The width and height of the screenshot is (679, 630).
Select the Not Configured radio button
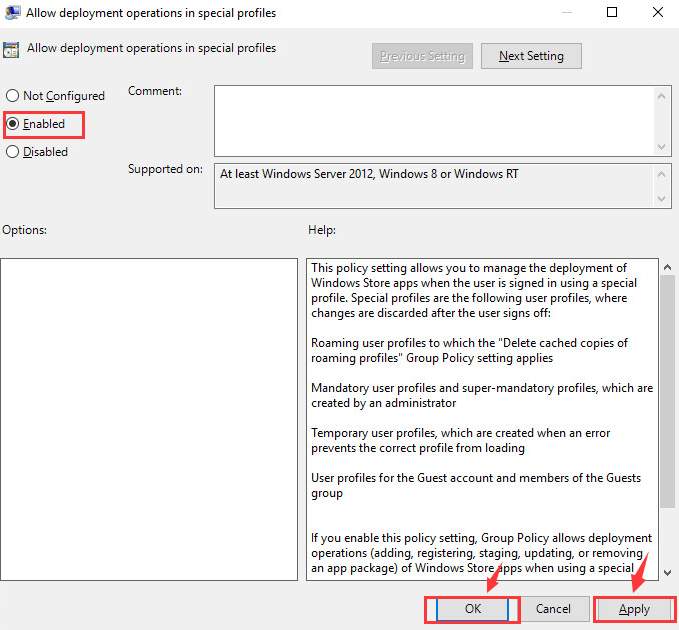coord(55,96)
